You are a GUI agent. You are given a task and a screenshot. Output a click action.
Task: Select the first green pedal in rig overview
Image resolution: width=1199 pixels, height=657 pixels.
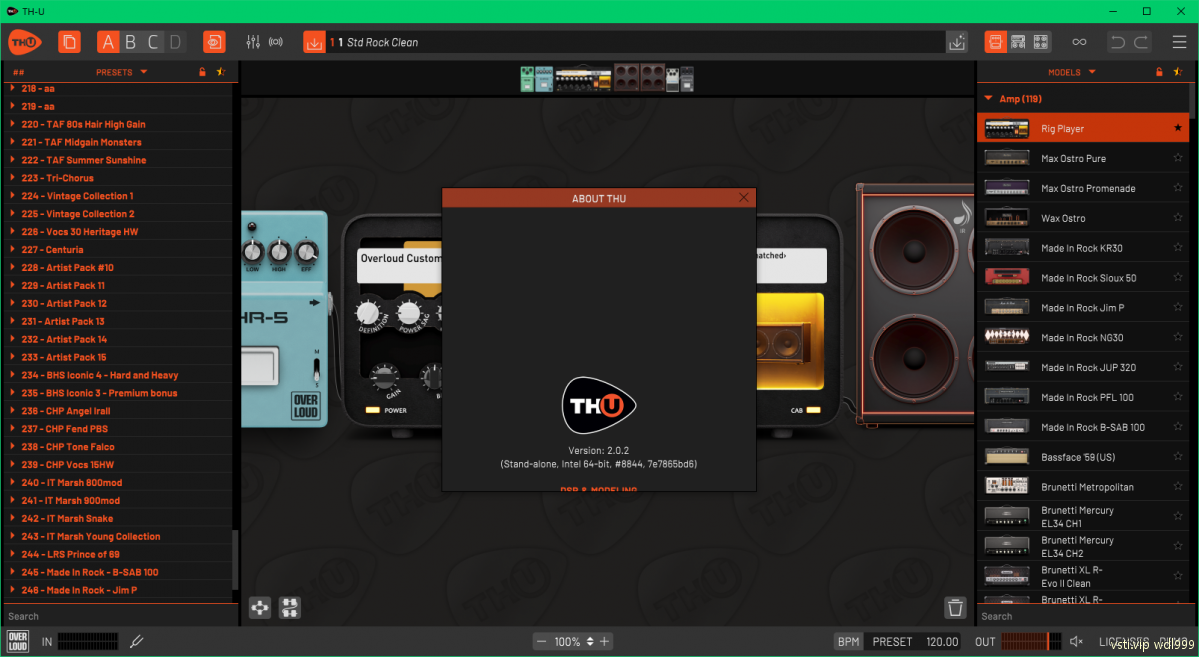click(x=528, y=79)
